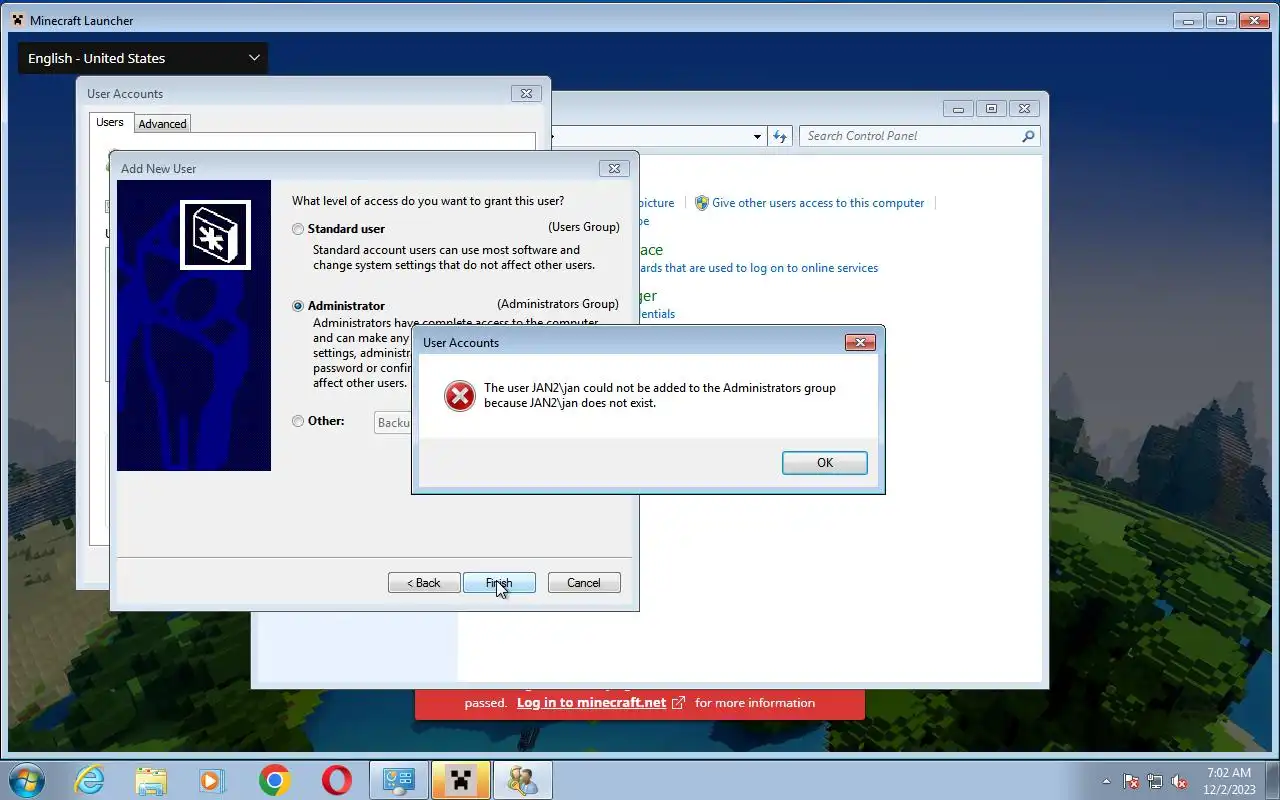1280x800 pixels.
Task: Close the Control Panel window
Action: [1024, 109]
